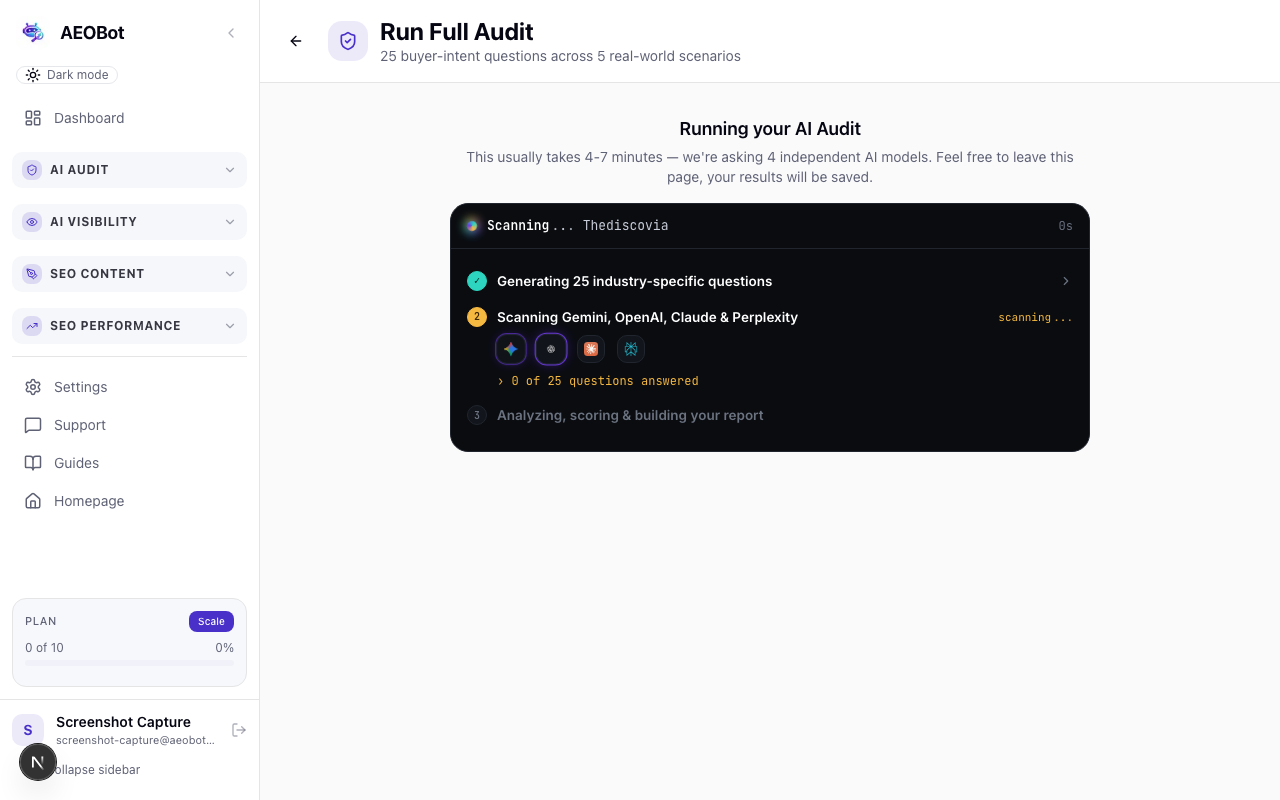This screenshot has height=800, width=1280.
Task: Click the Generating 25 industry-specific questions step
Action: tap(770, 281)
